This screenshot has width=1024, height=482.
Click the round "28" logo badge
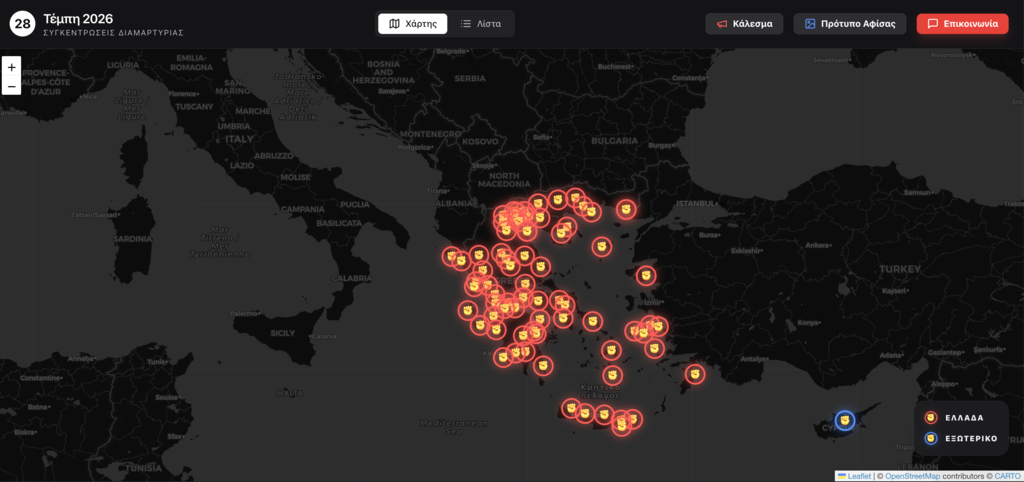23,24
